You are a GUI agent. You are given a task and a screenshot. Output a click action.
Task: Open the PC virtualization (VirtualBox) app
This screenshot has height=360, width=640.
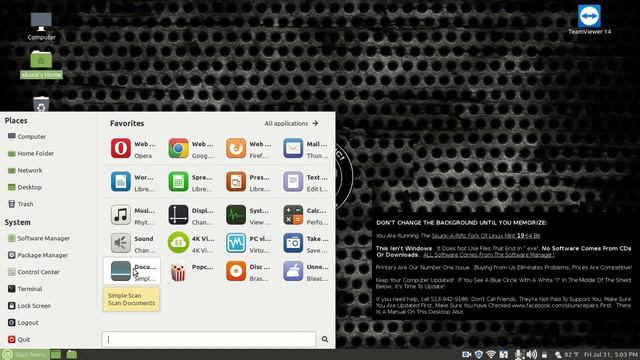pyautogui.click(x=248, y=244)
